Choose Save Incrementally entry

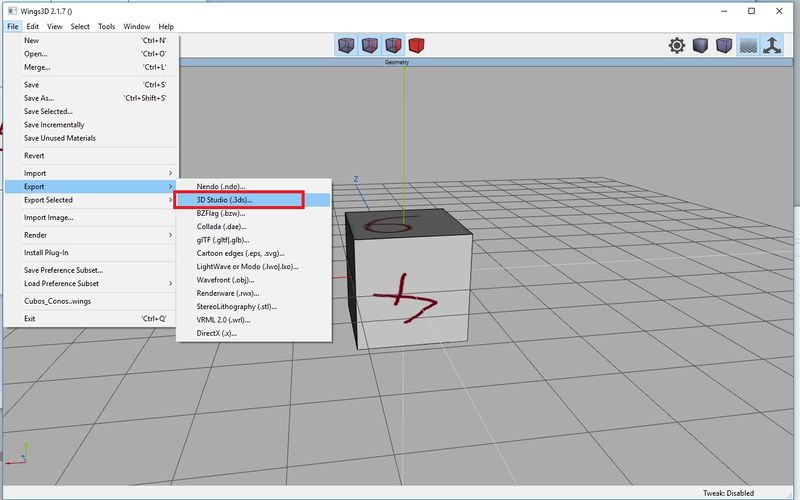click(91, 124)
